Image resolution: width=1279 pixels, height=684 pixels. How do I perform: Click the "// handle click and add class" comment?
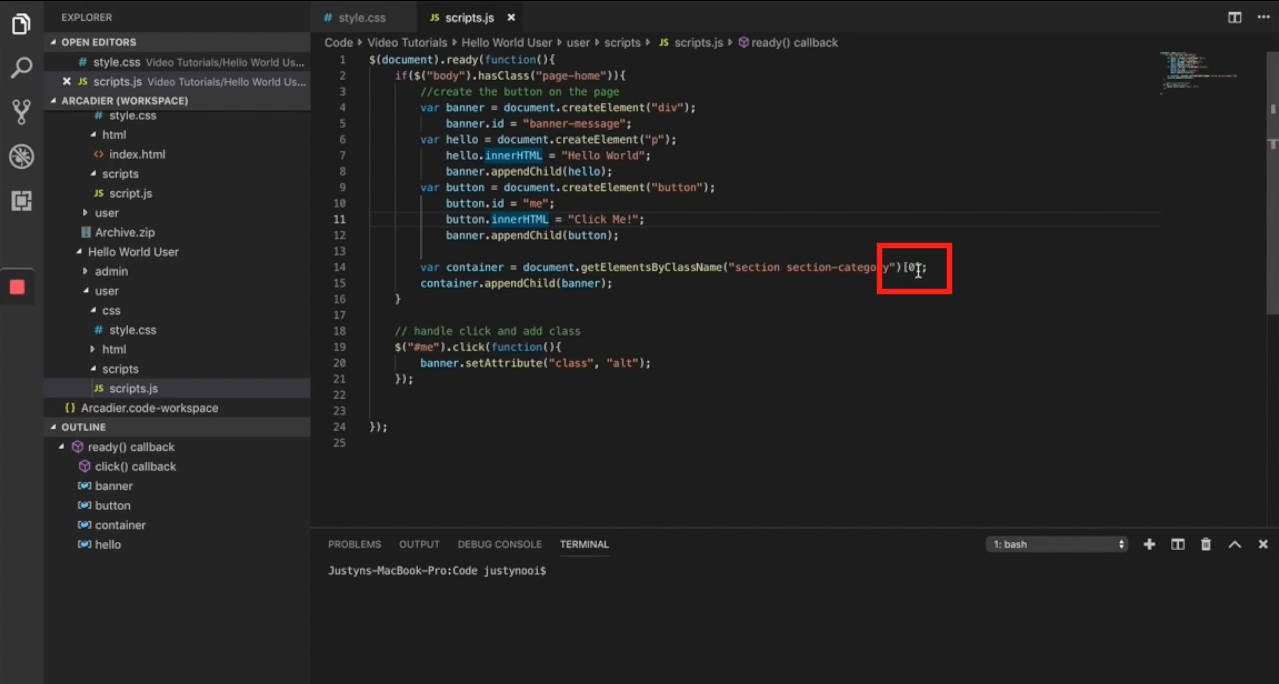pos(487,331)
